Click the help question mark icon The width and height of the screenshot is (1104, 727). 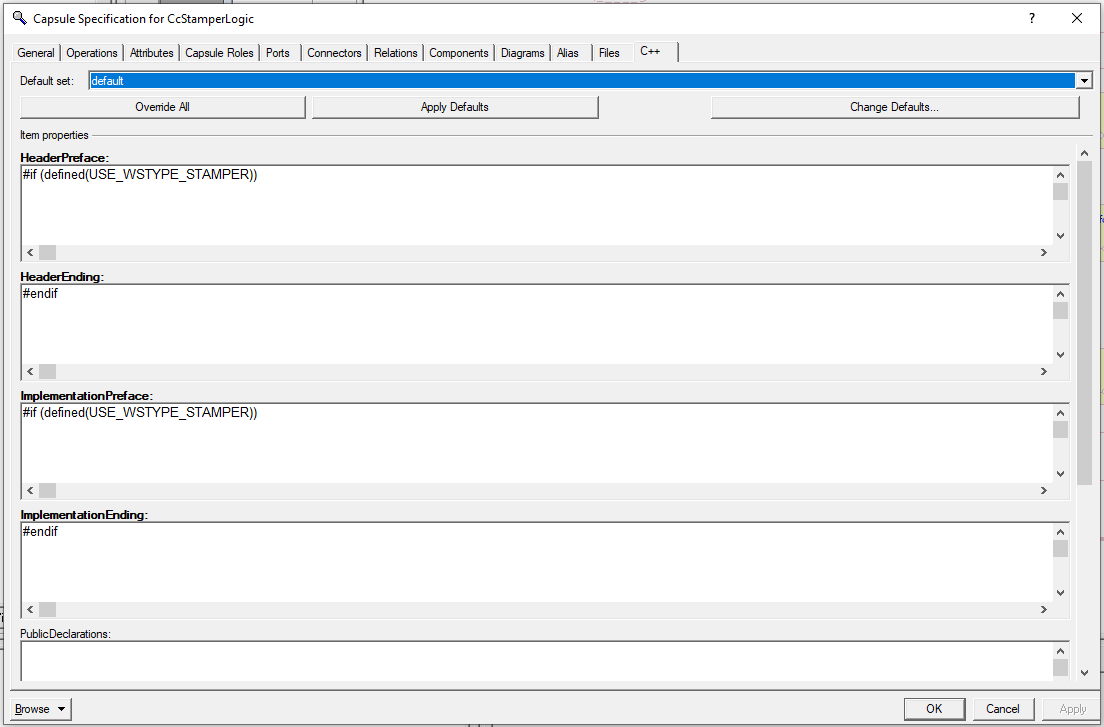pos(1031,18)
